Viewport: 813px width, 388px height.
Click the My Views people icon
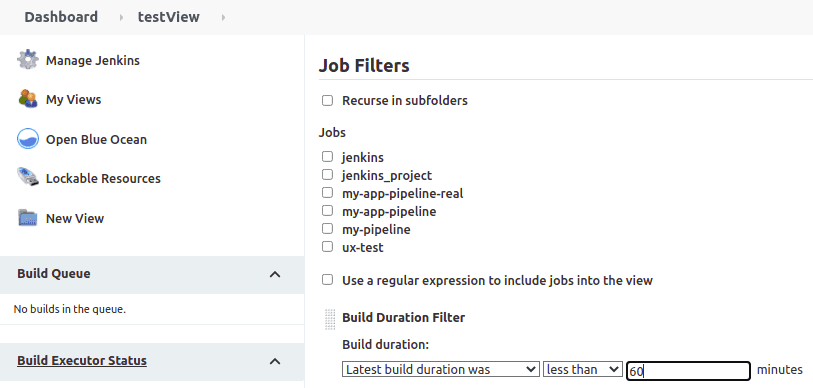27,99
